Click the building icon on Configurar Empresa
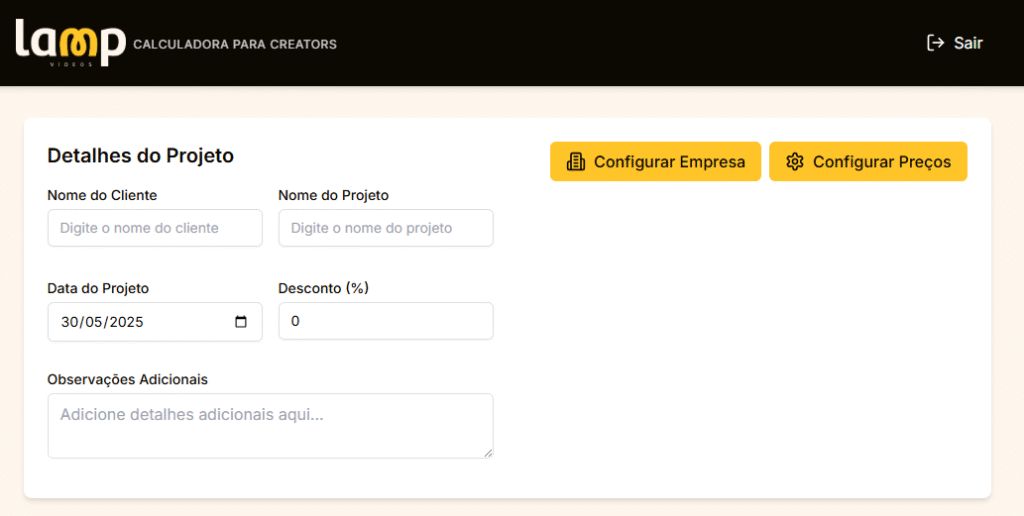Image resolution: width=1024 pixels, height=516 pixels. coord(575,161)
